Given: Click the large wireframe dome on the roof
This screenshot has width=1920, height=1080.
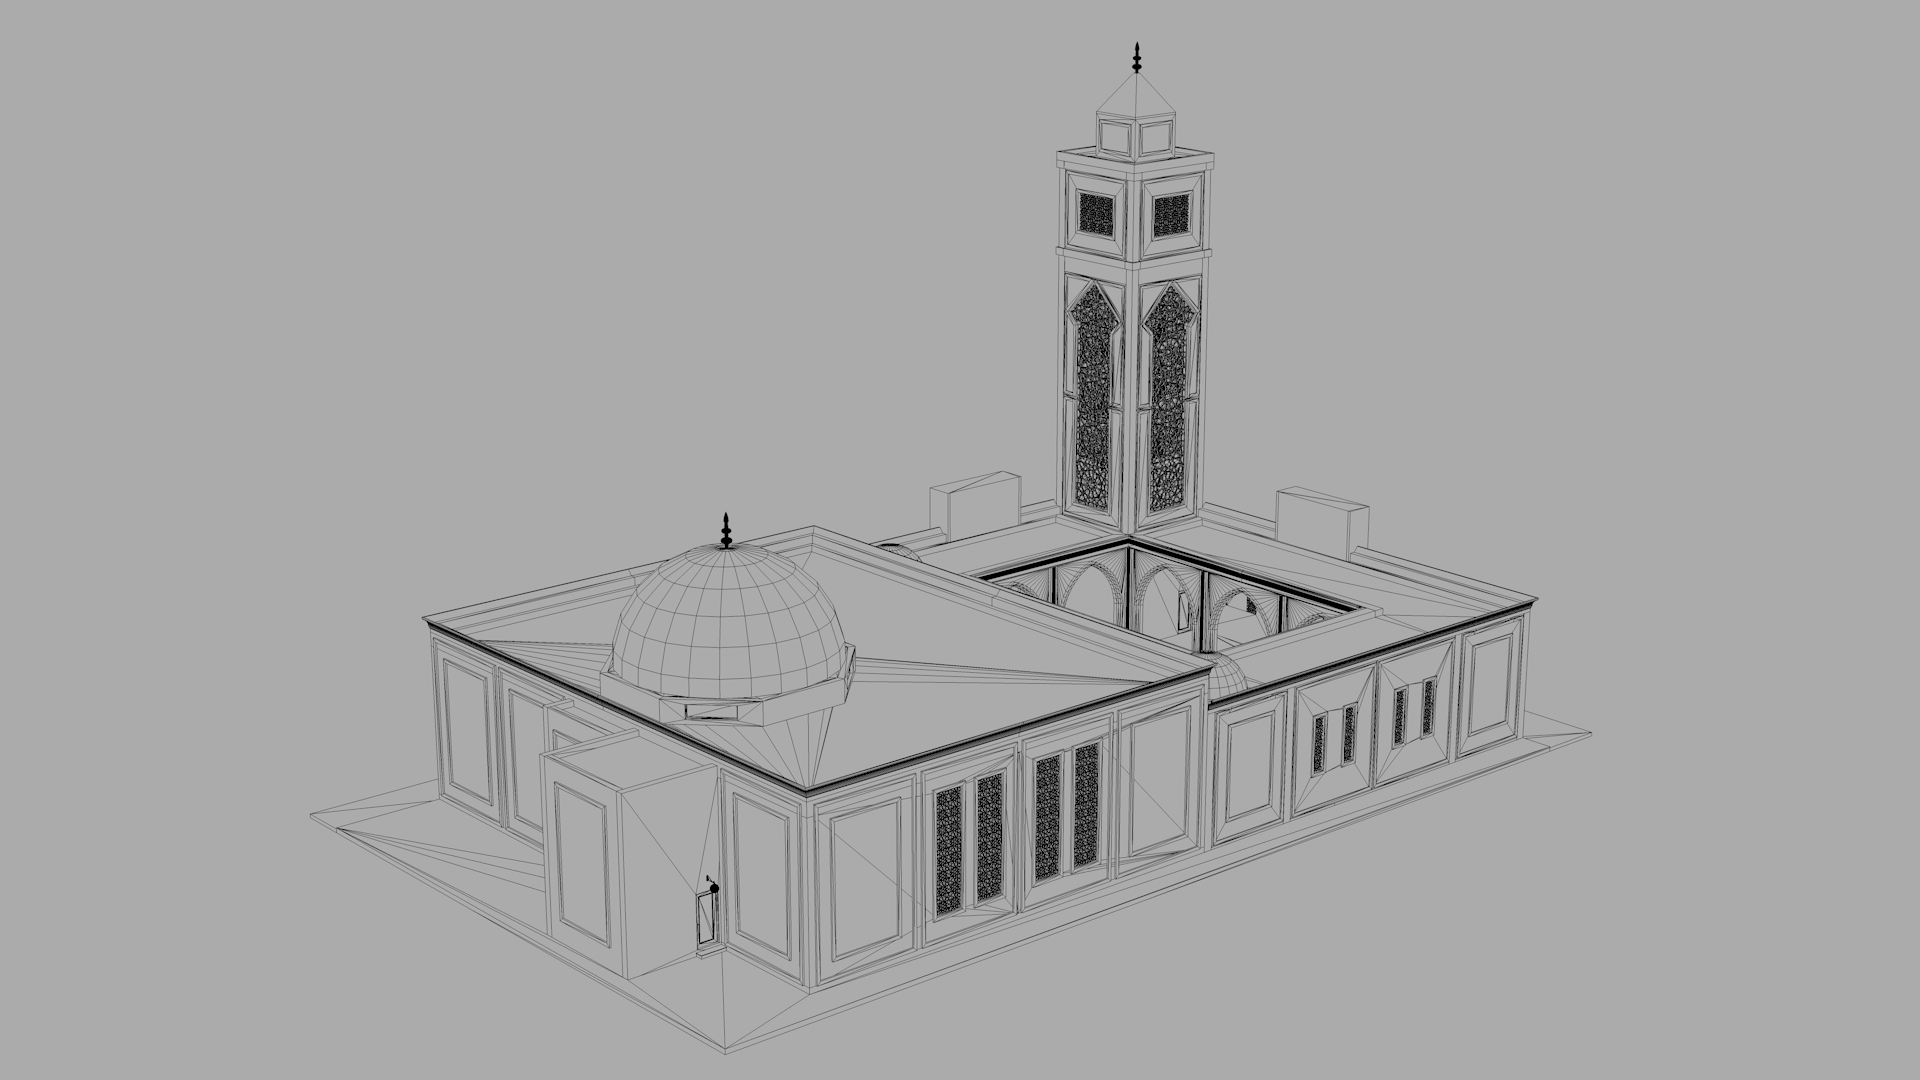Looking at the screenshot, I should coord(730,620).
